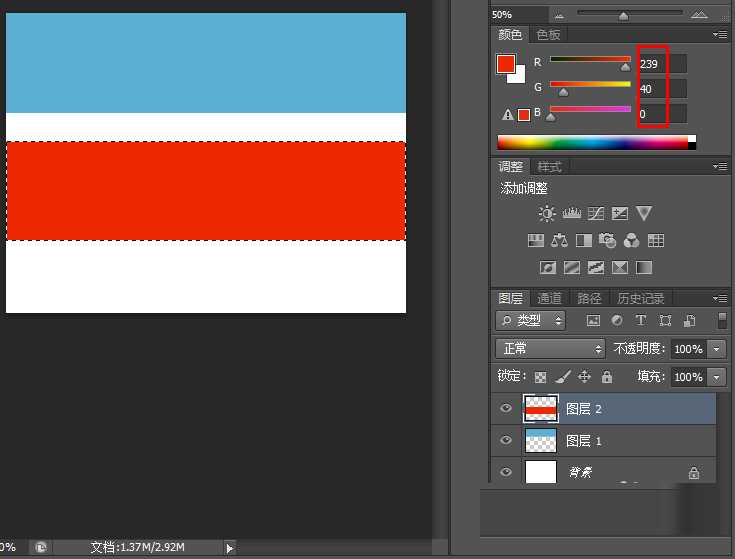Switch to the 通道 tab

click(x=549, y=298)
